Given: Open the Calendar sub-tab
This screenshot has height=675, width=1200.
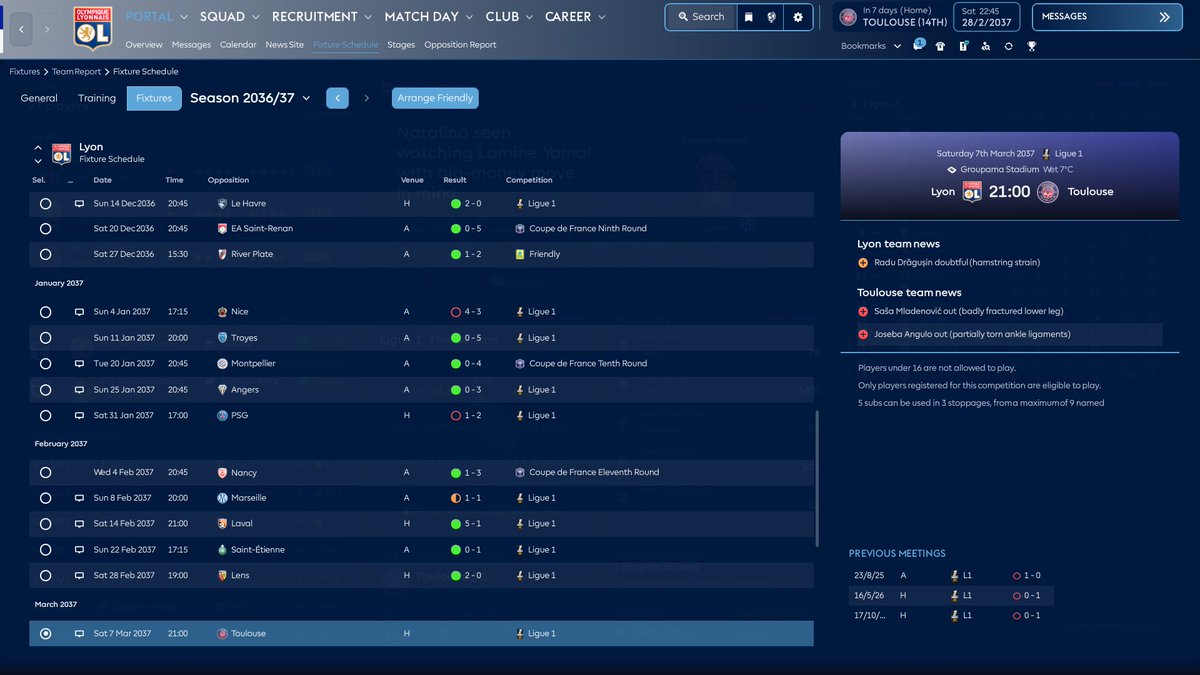Looking at the screenshot, I should (238, 45).
